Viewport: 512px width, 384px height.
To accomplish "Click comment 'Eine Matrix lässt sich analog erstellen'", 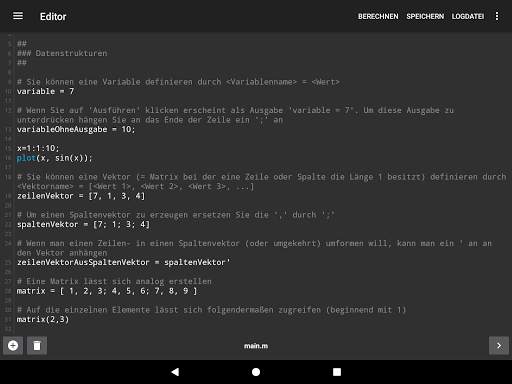I will tap(114, 281).
